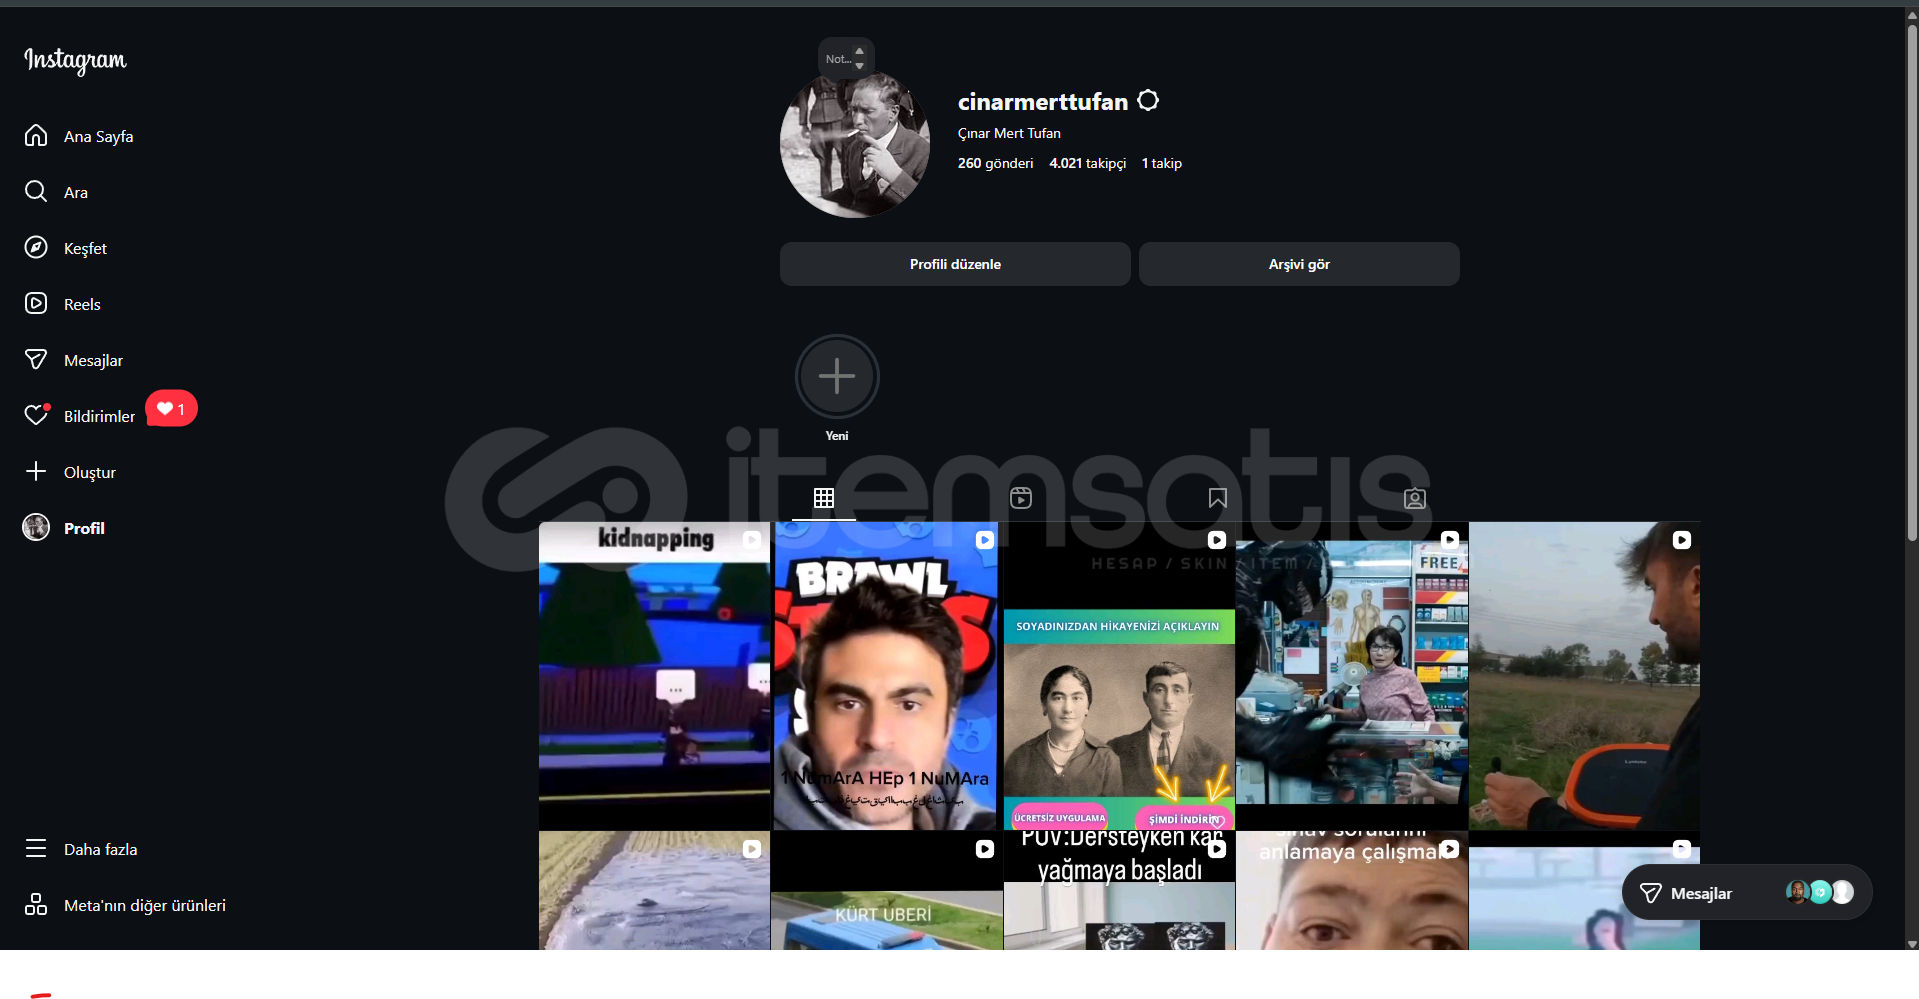
Task: Open Mesajlar in the left sidebar
Action: click(x=74, y=360)
